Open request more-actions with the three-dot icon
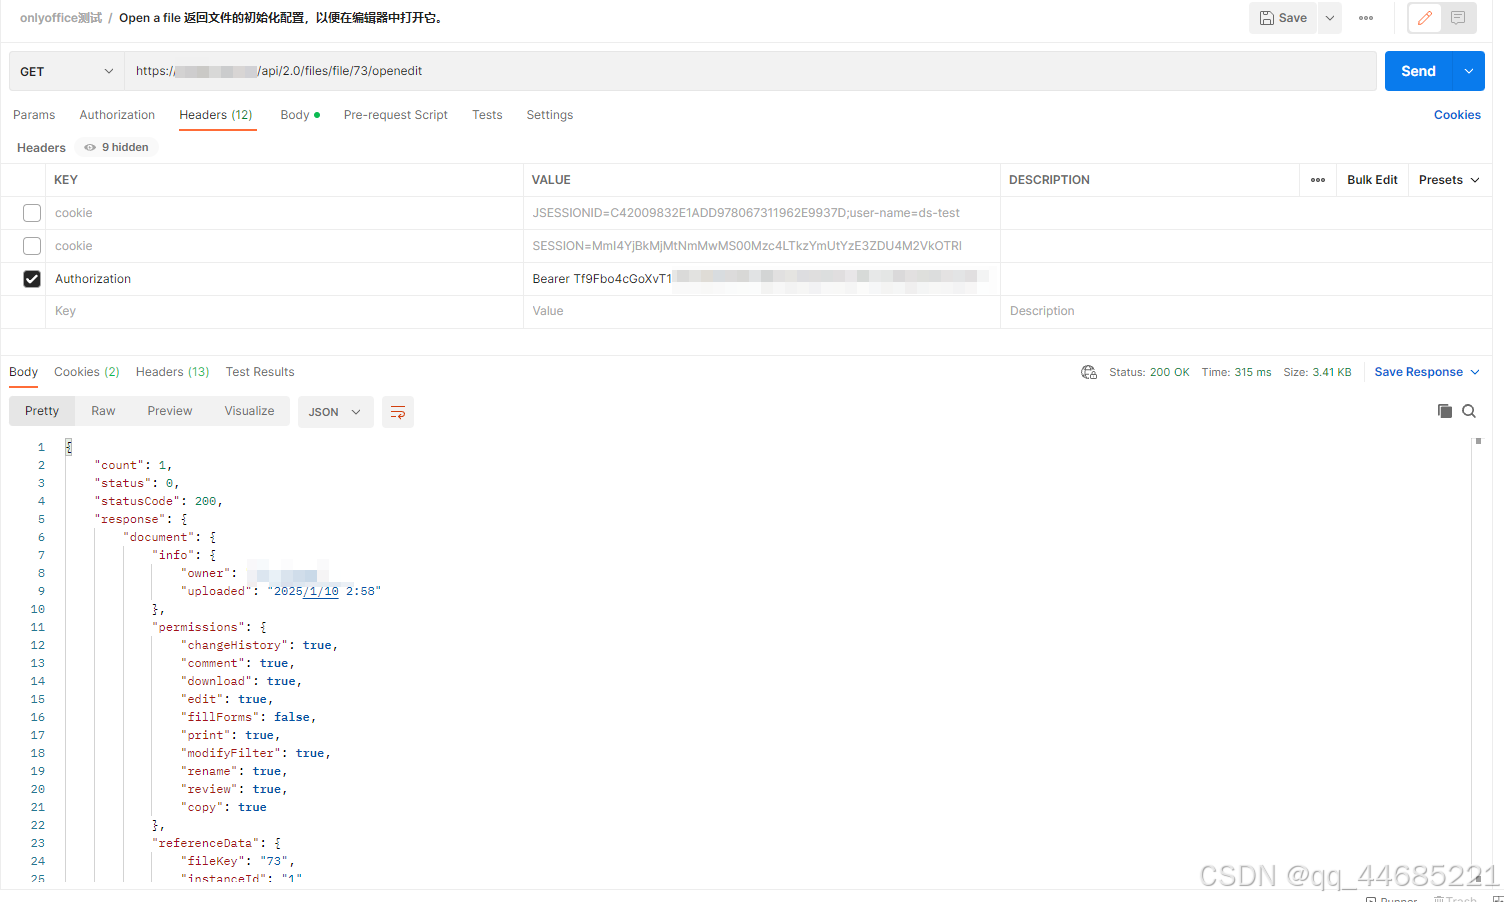 coord(1366,17)
